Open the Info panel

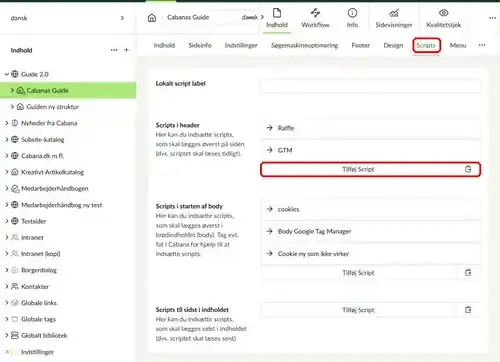click(352, 18)
